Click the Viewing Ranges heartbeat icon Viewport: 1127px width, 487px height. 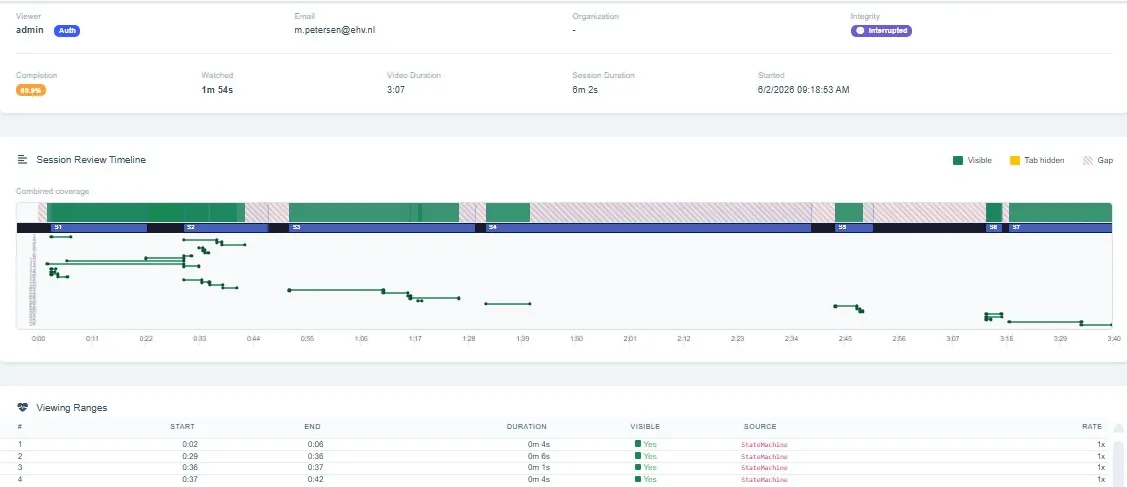click(x=22, y=407)
